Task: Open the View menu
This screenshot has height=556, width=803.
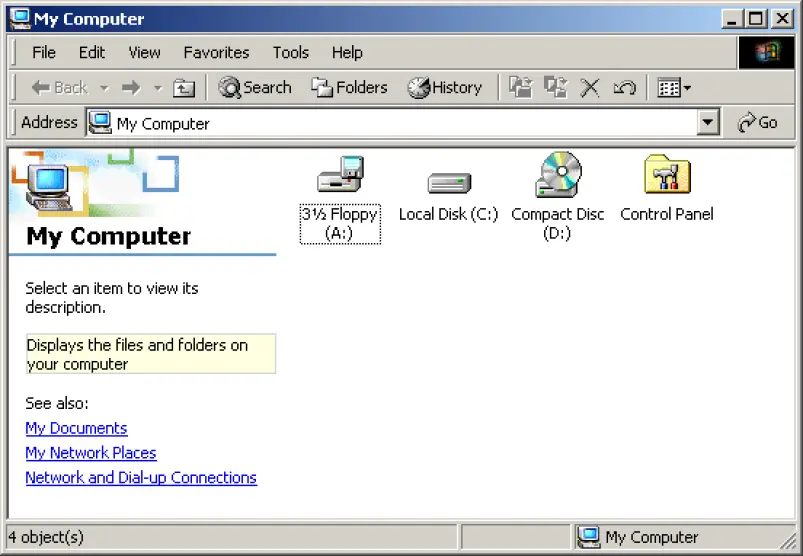Action: [x=144, y=52]
